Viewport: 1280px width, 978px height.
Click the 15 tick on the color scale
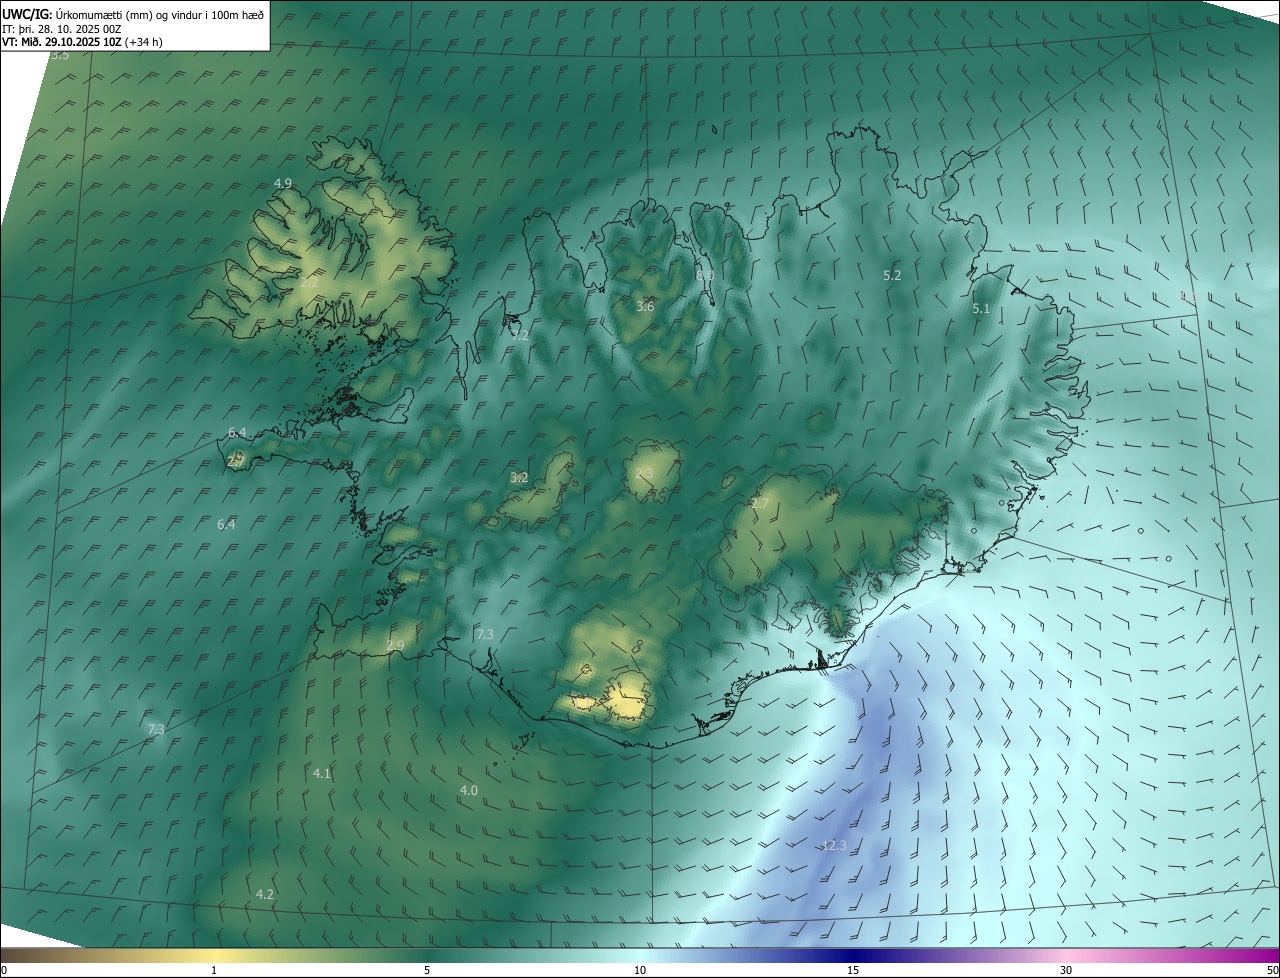coord(853,970)
